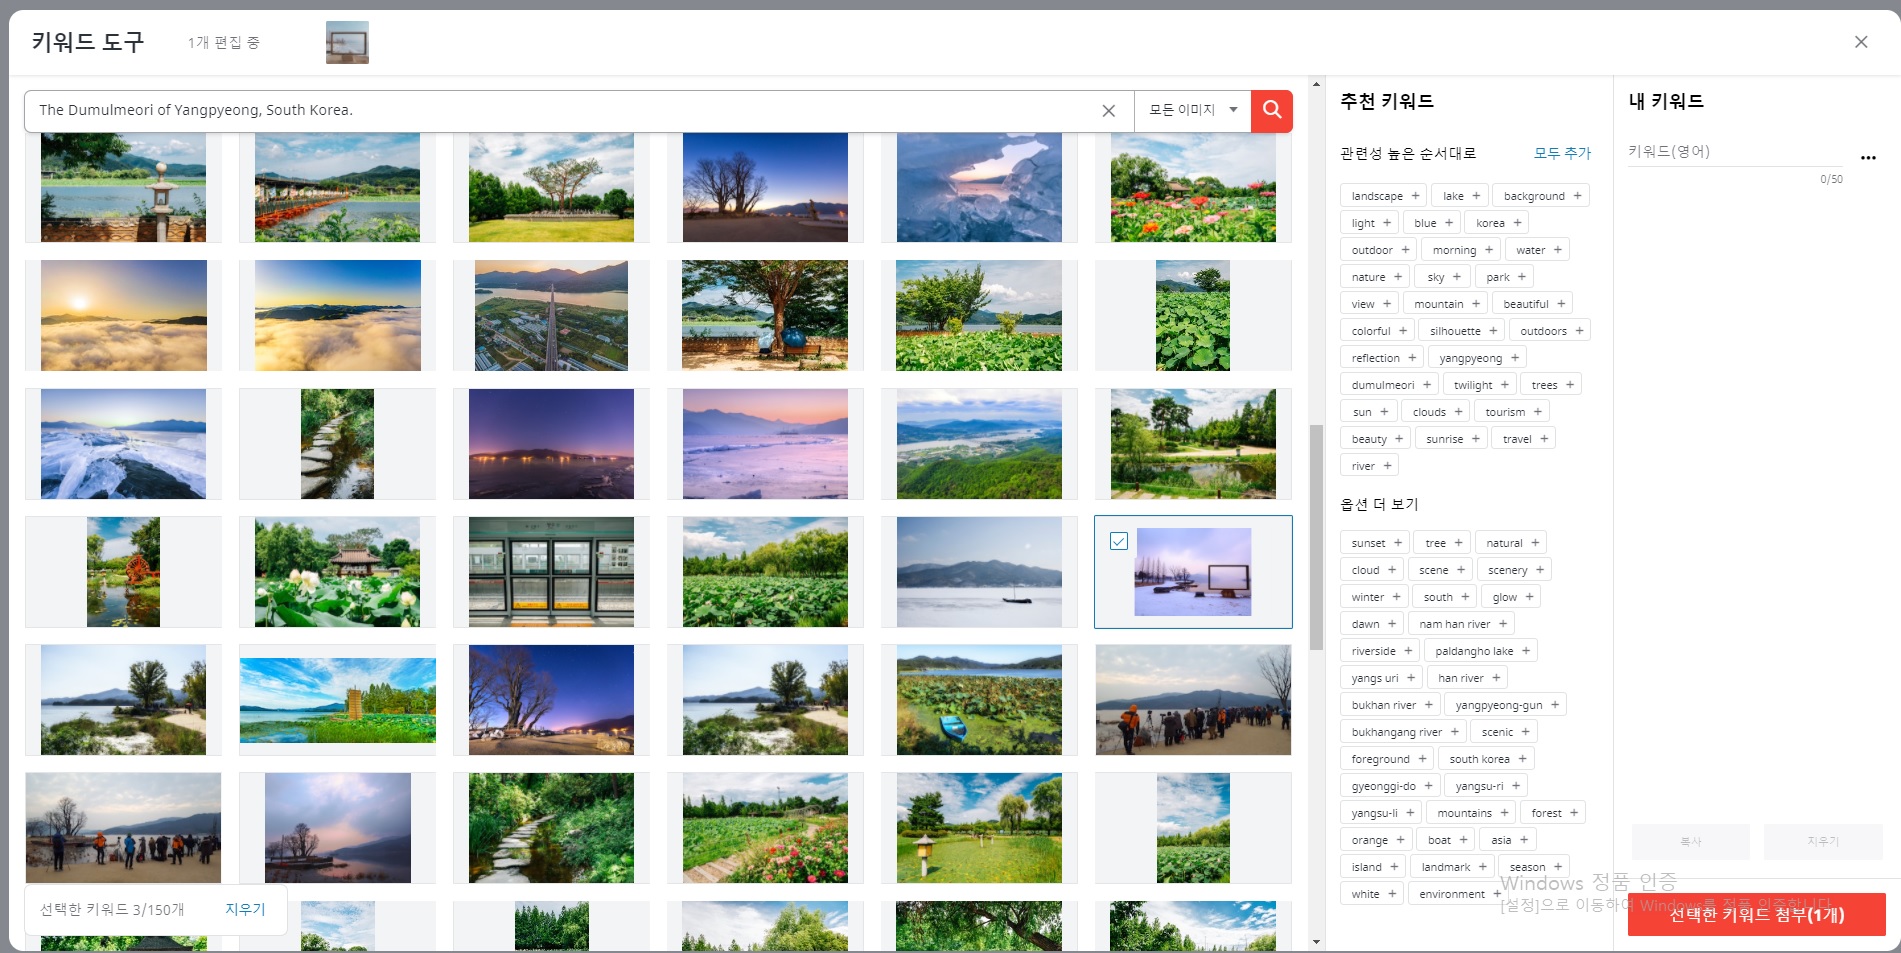Add the 'paldangho lake' keyword
This screenshot has width=1901, height=953.
(x=1482, y=651)
